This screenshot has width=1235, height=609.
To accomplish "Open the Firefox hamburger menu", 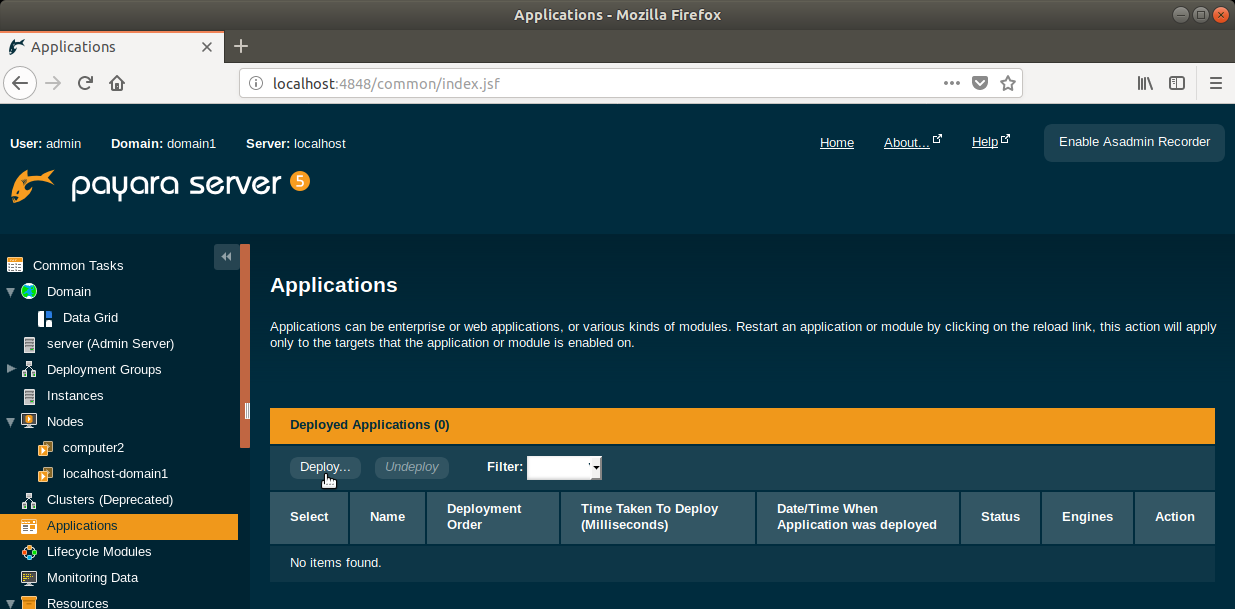I will point(1216,83).
